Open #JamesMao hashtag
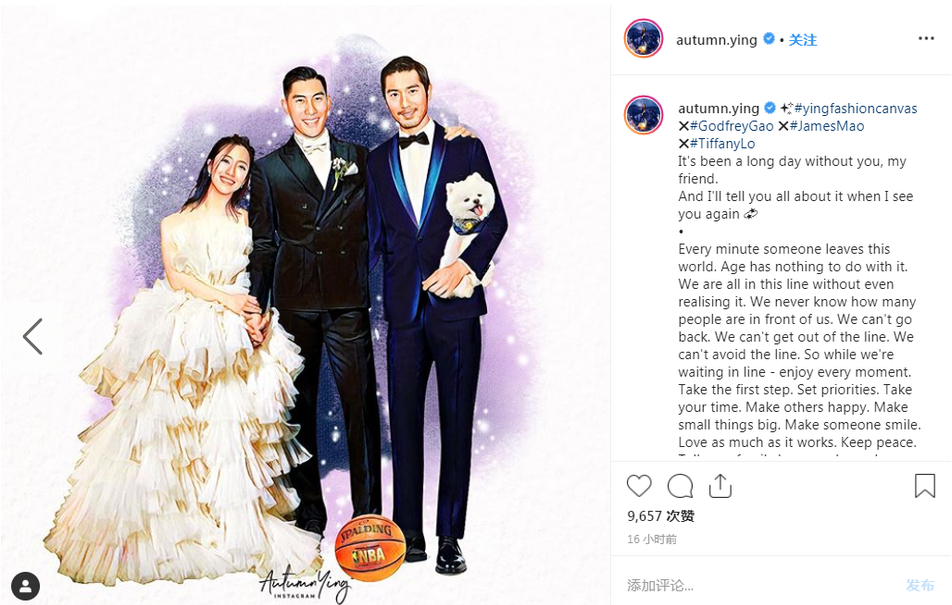952x605 pixels. pyautogui.click(x=826, y=126)
